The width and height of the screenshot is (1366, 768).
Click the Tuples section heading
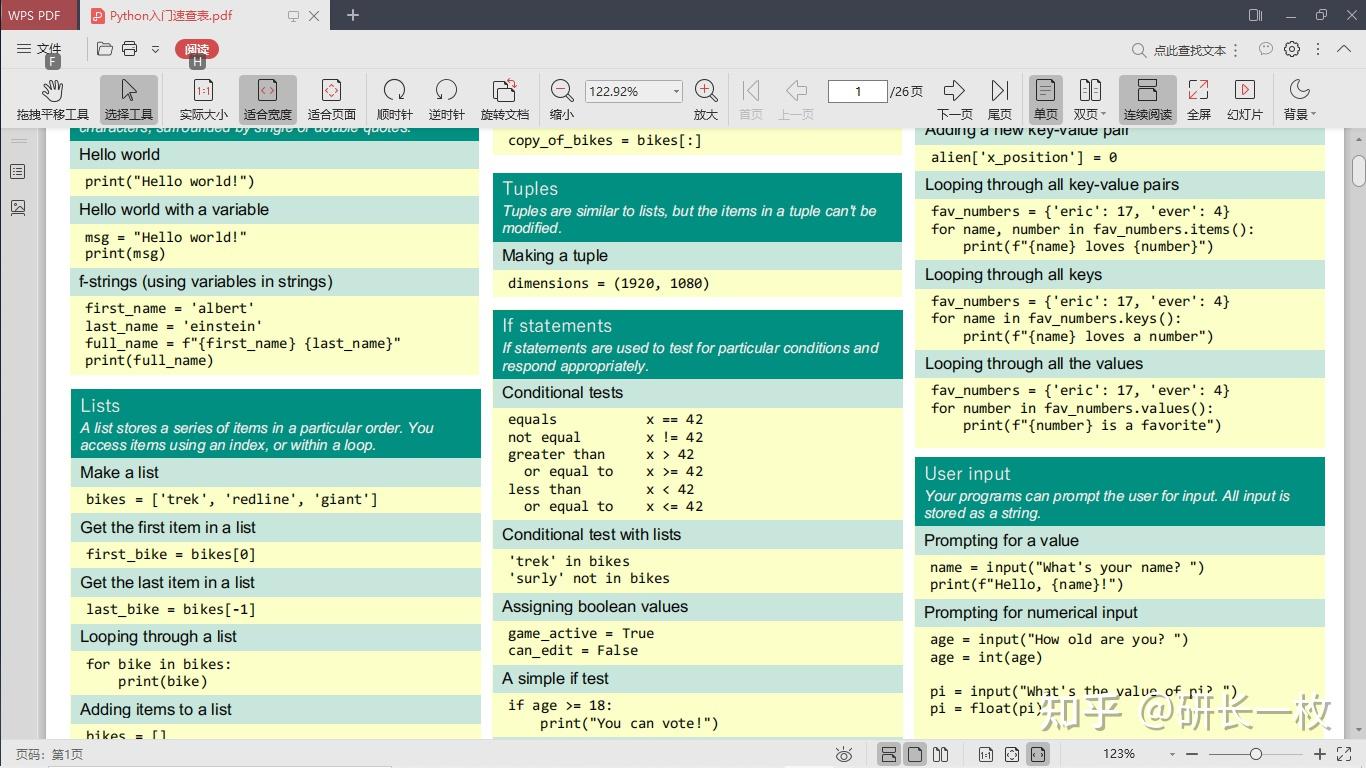[530, 189]
